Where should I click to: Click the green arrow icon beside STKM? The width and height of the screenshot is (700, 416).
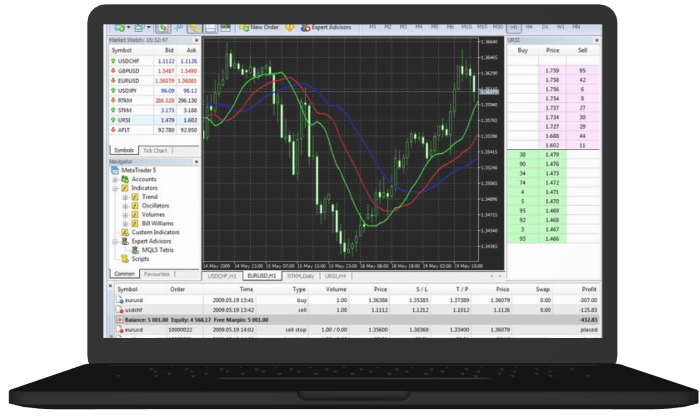113,110
